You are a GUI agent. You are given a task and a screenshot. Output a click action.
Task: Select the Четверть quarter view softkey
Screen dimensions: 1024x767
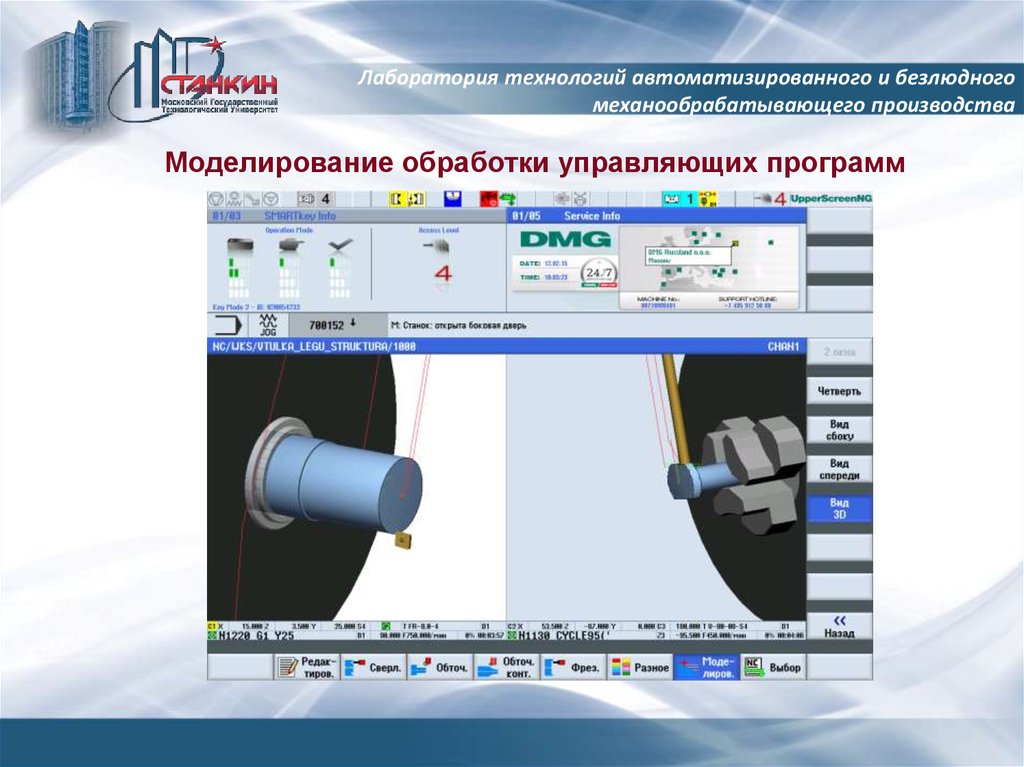tap(839, 391)
